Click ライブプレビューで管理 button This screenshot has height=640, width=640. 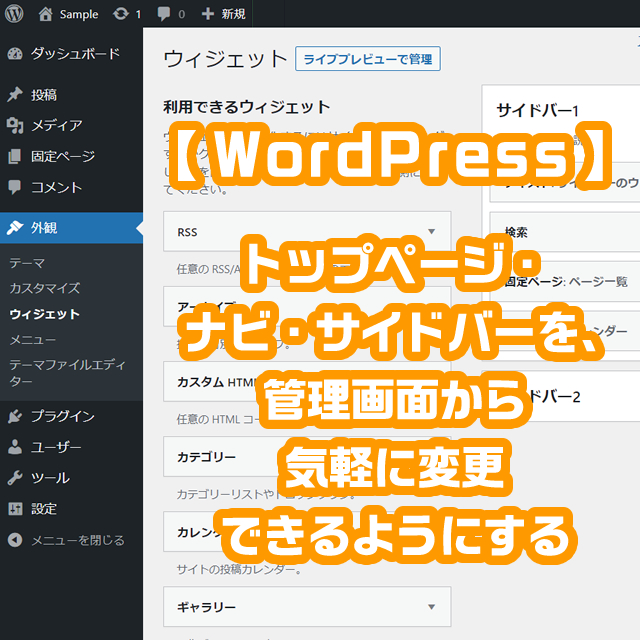click(x=368, y=59)
